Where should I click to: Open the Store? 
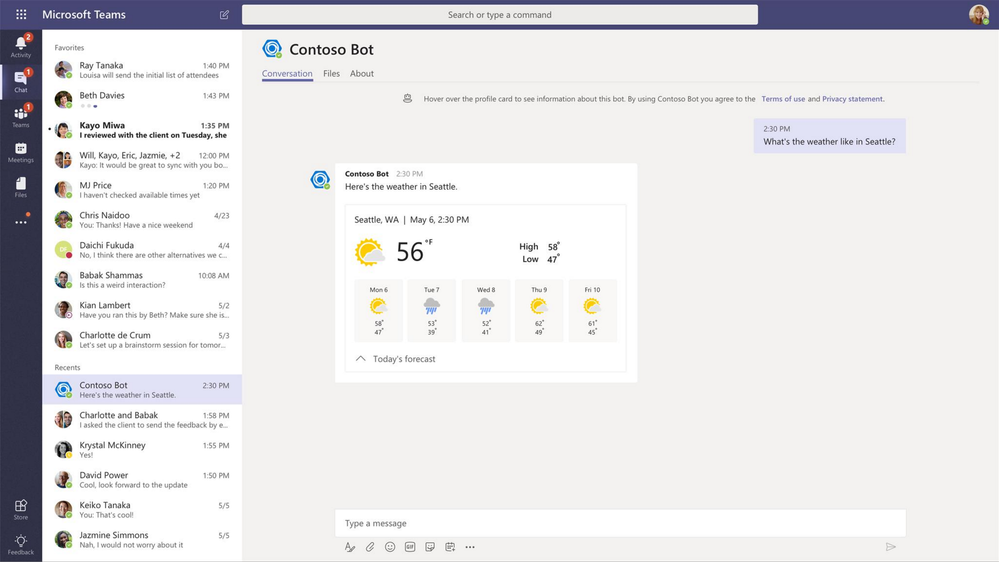pos(21,509)
